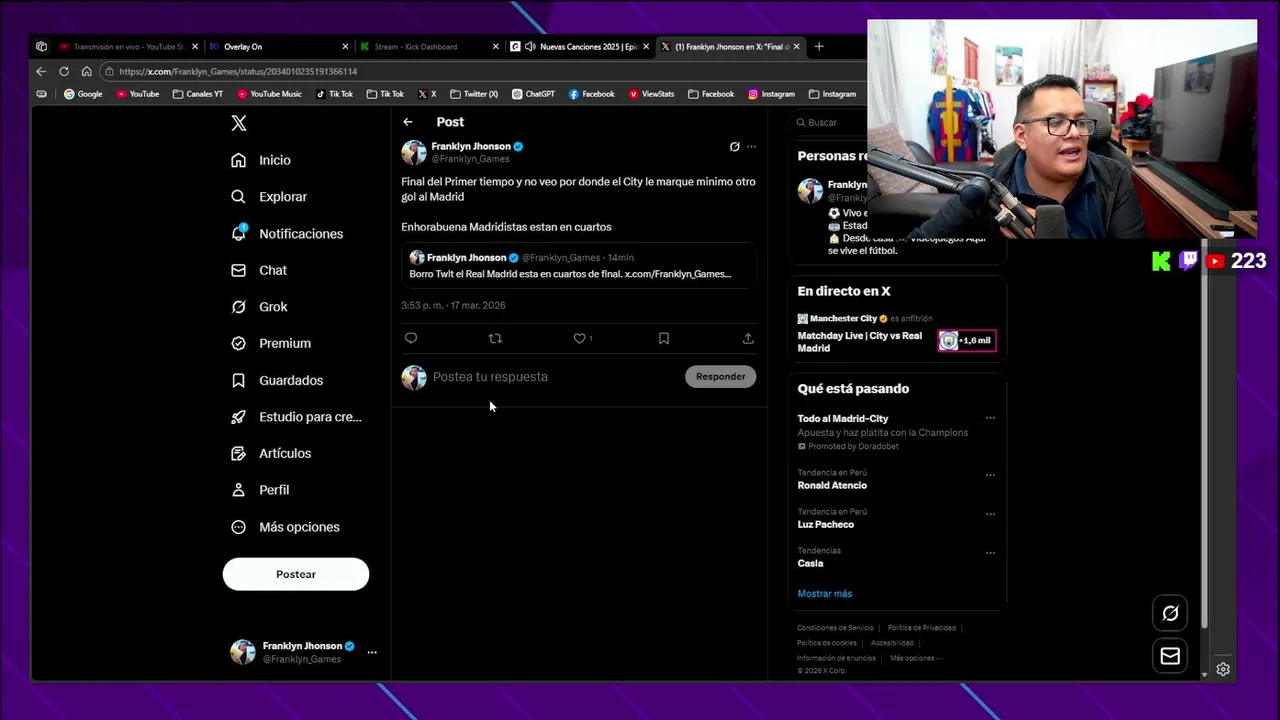Open account menu dots beside Franklyn Jhonson

click(x=372, y=652)
